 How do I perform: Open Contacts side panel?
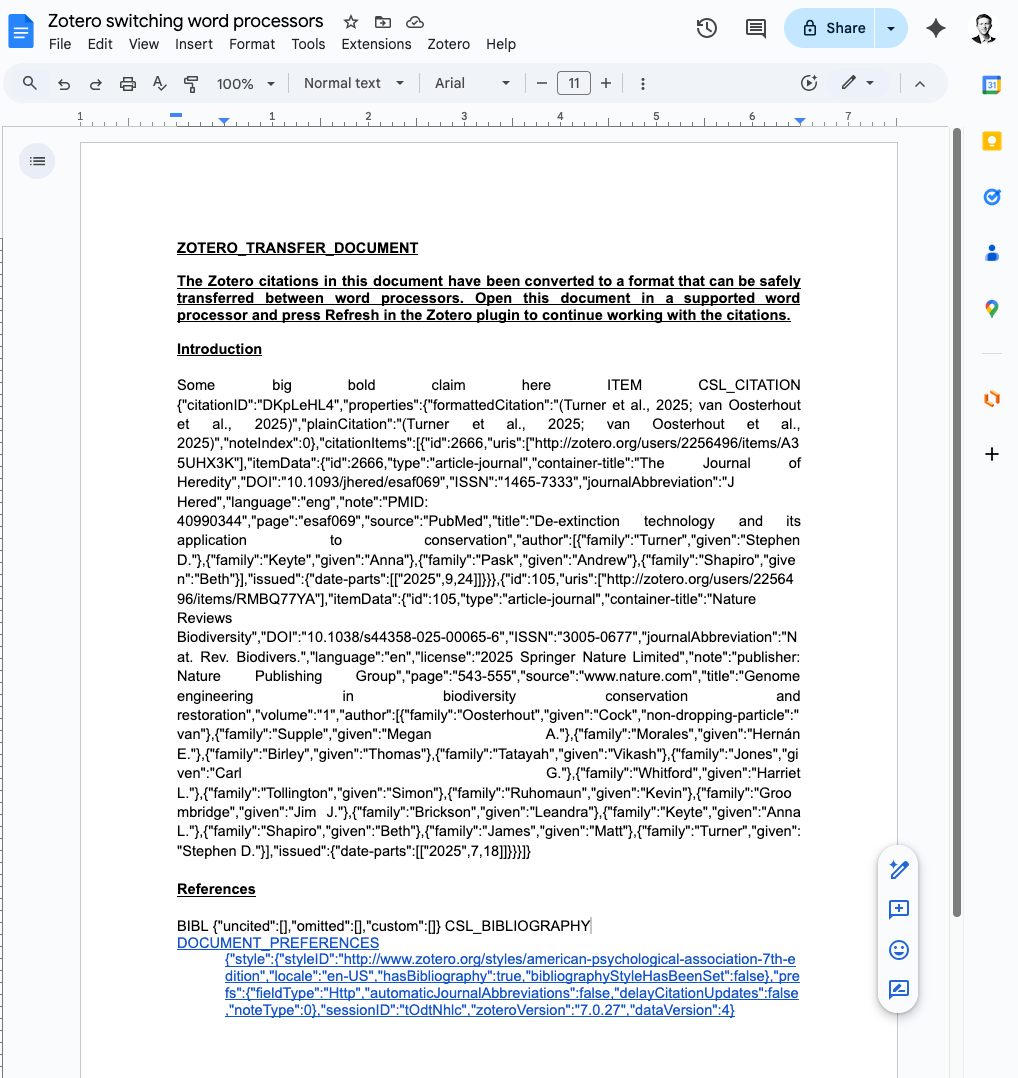tap(991, 253)
